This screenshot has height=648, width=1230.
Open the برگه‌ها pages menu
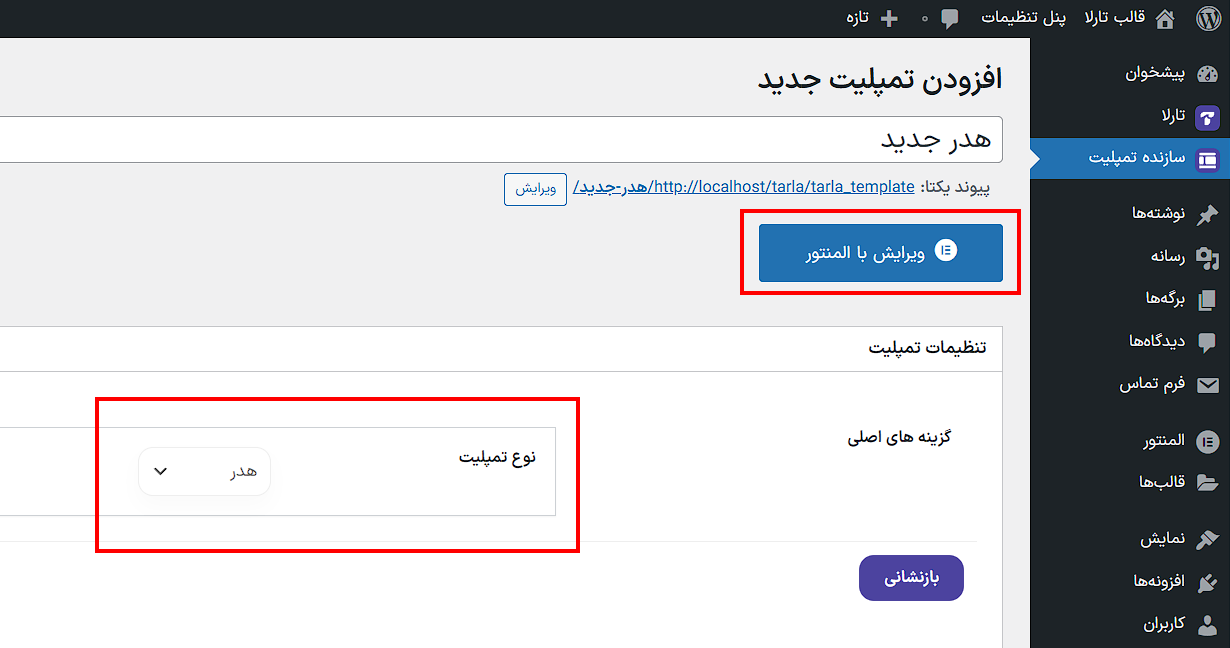[1165, 299]
